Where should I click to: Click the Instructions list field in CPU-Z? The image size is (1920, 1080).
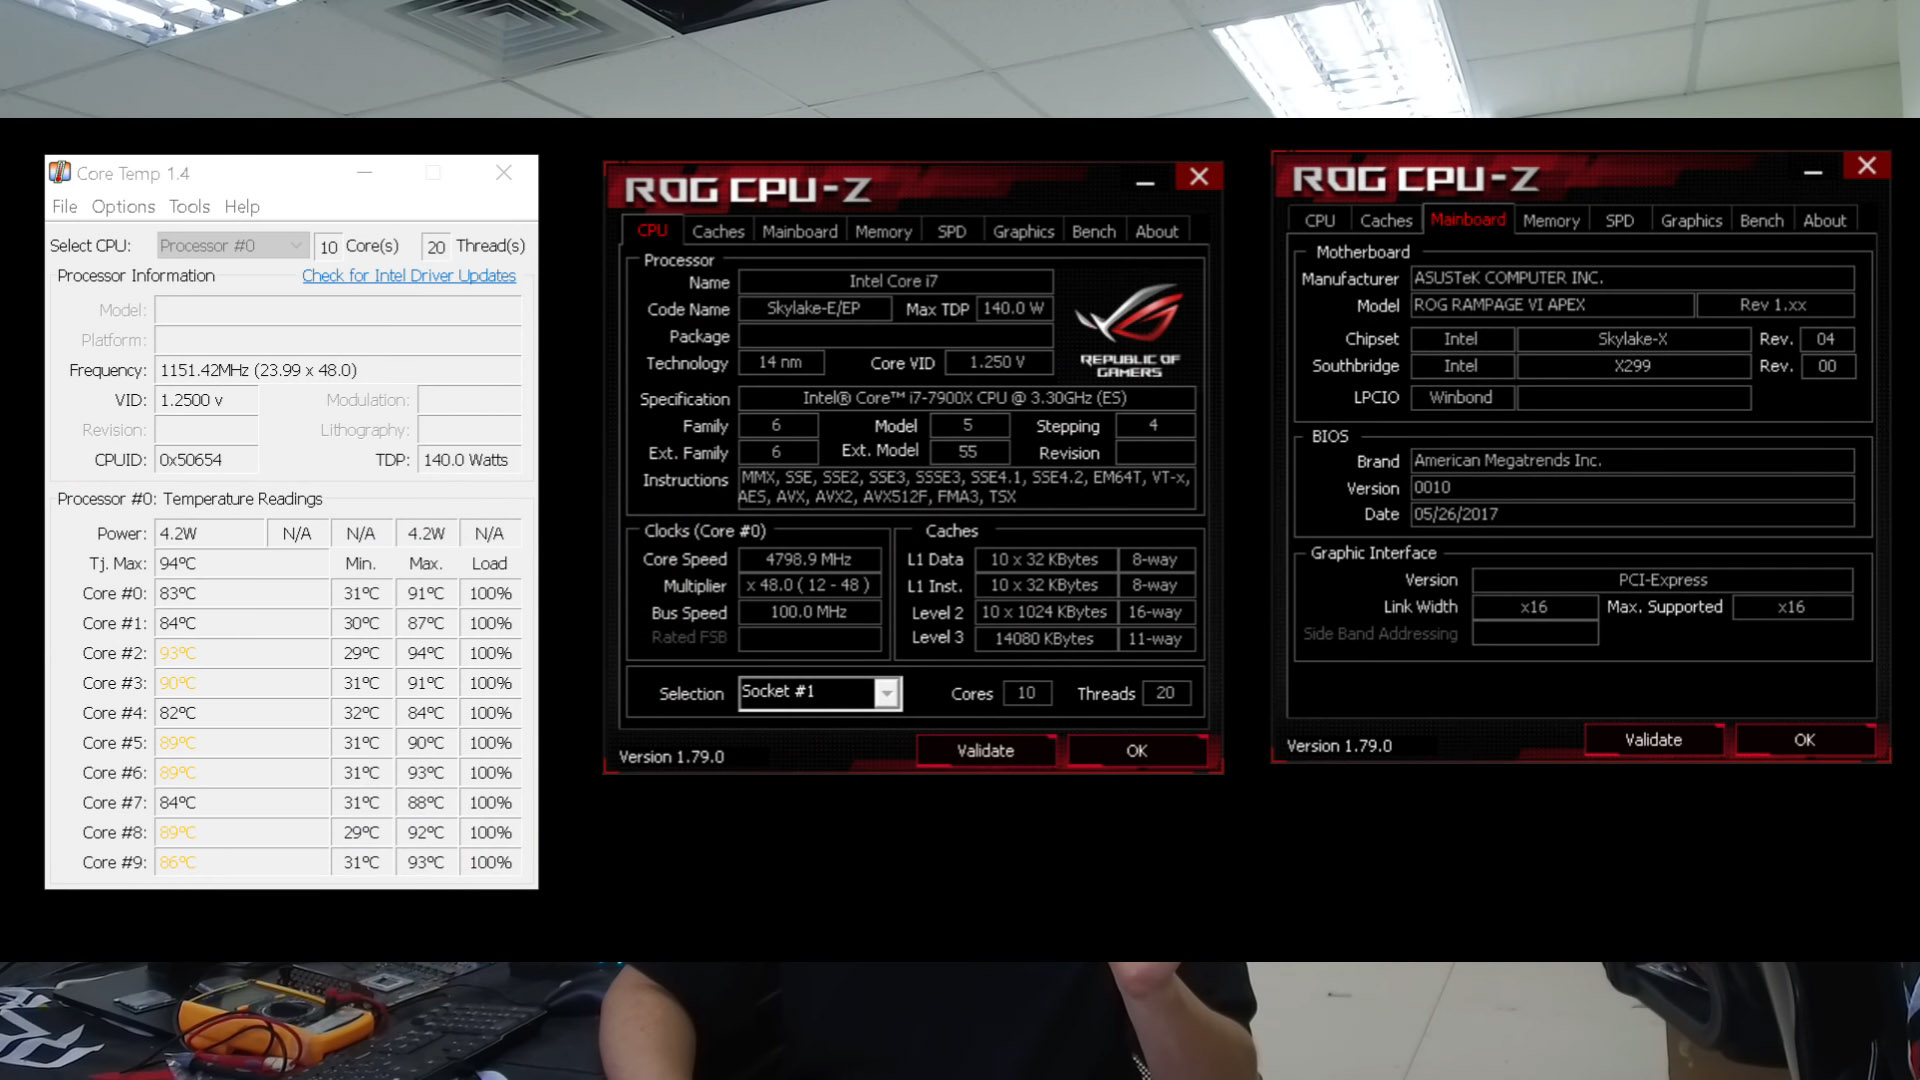pos(966,487)
